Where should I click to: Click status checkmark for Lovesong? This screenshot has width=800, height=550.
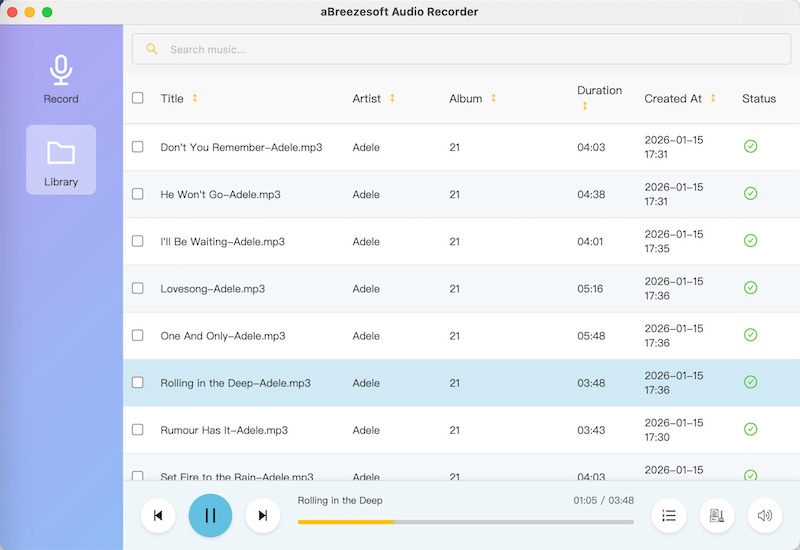(x=751, y=288)
